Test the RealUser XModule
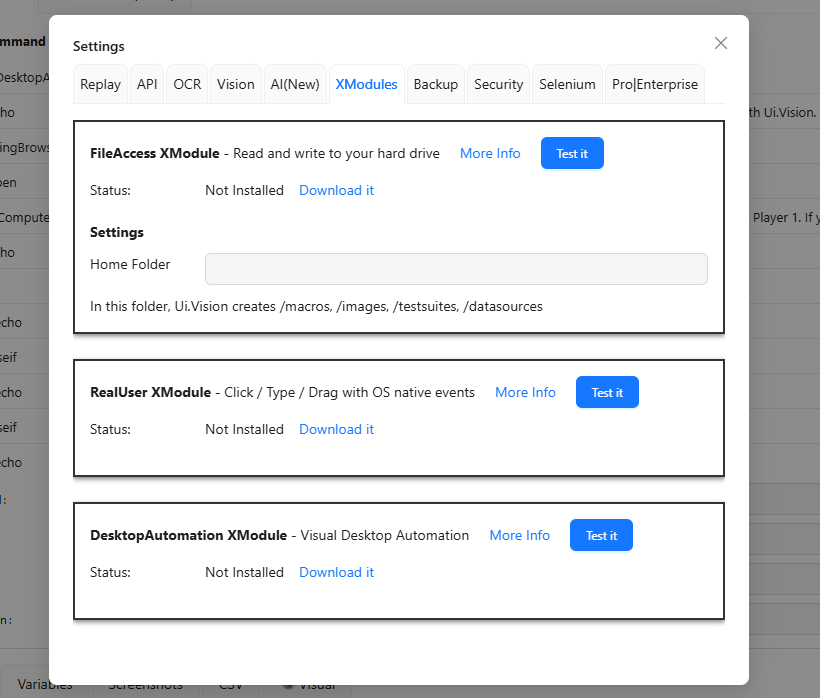The height and width of the screenshot is (698, 820). pos(607,392)
